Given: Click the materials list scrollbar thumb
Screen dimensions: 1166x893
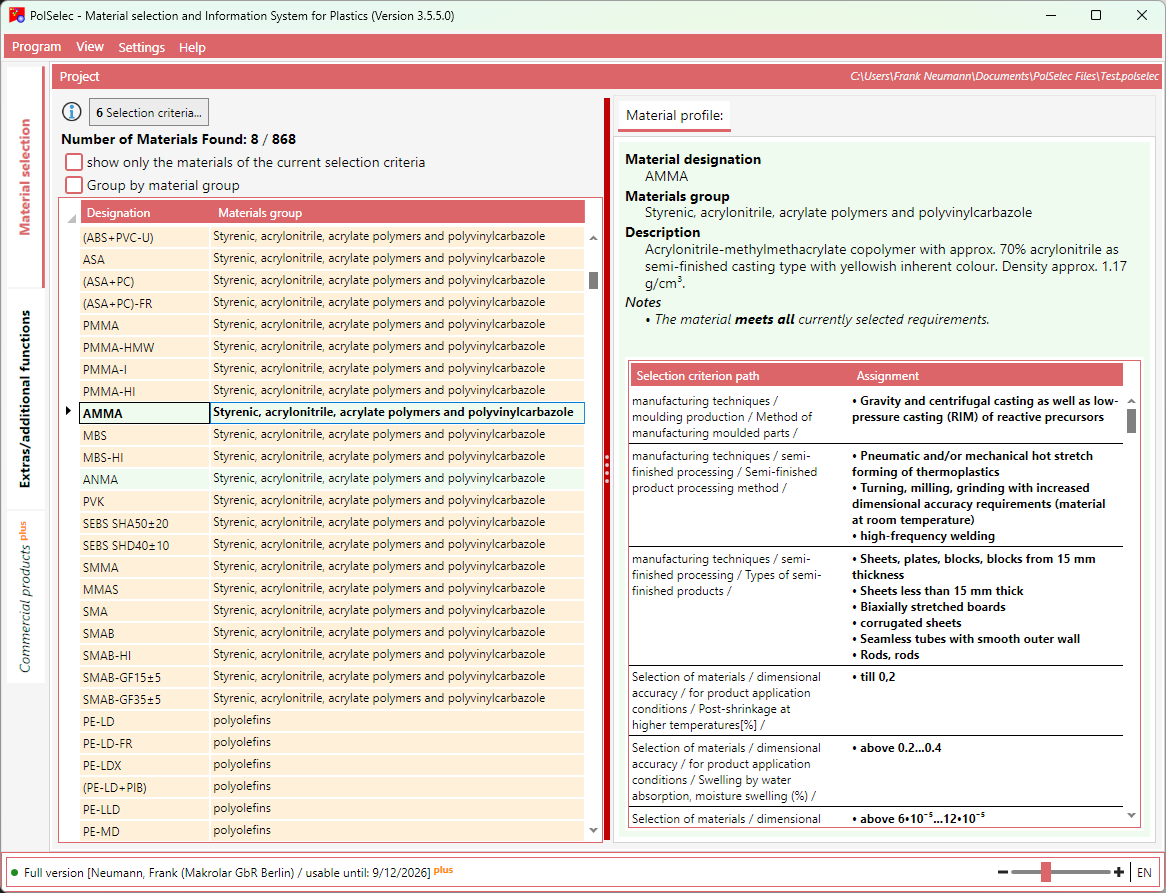Looking at the screenshot, I should [593, 280].
